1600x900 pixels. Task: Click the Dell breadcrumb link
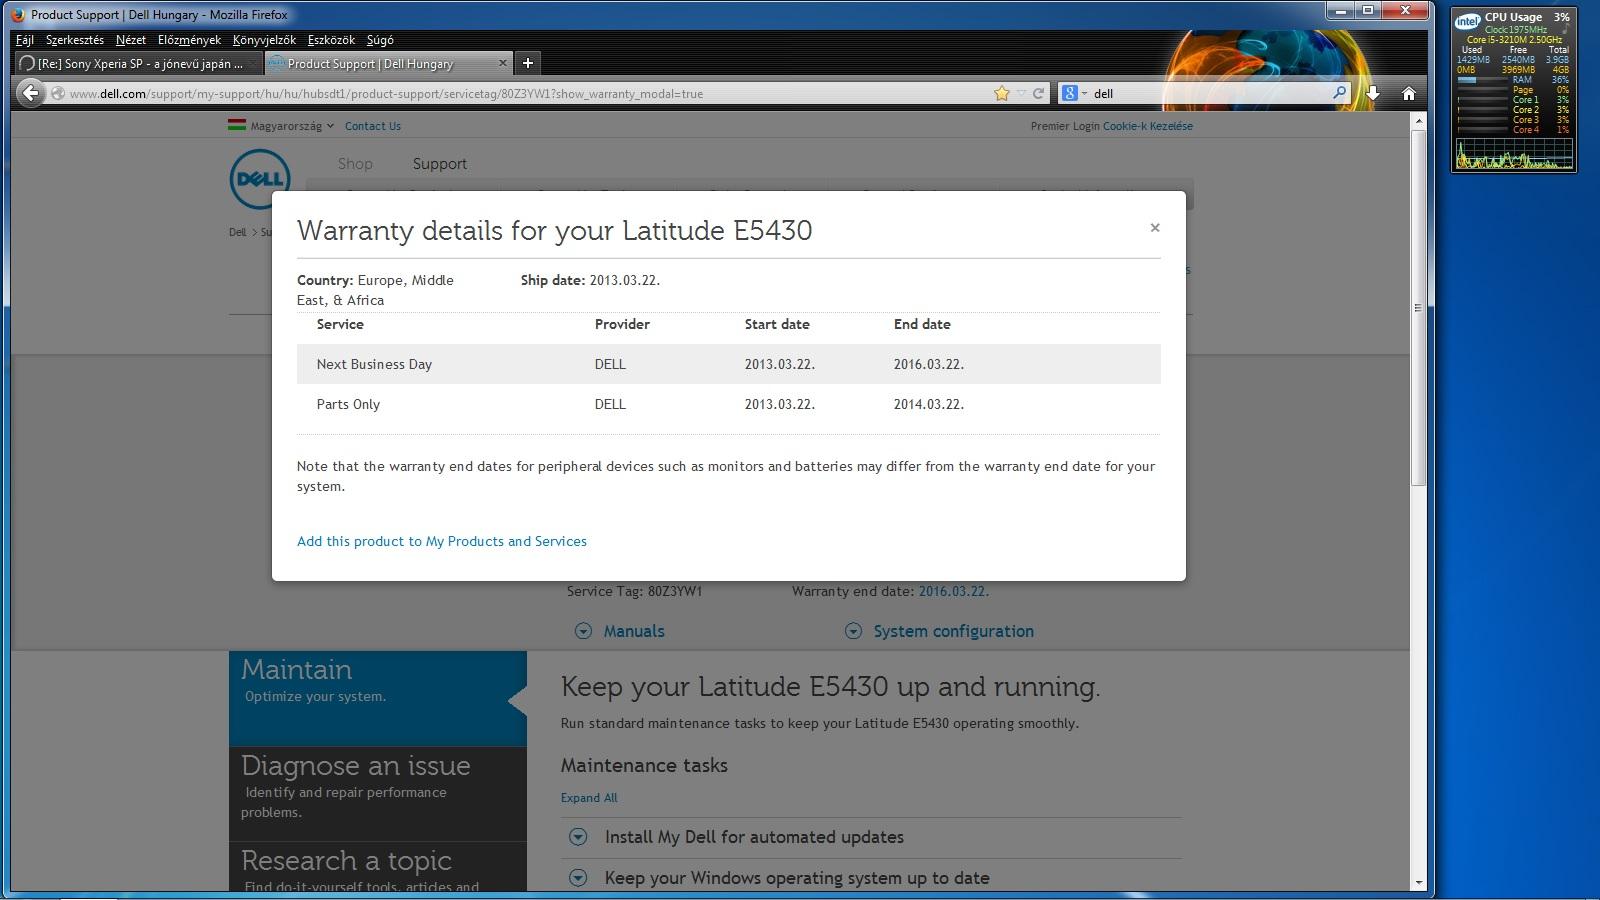(x=237, y=232)
